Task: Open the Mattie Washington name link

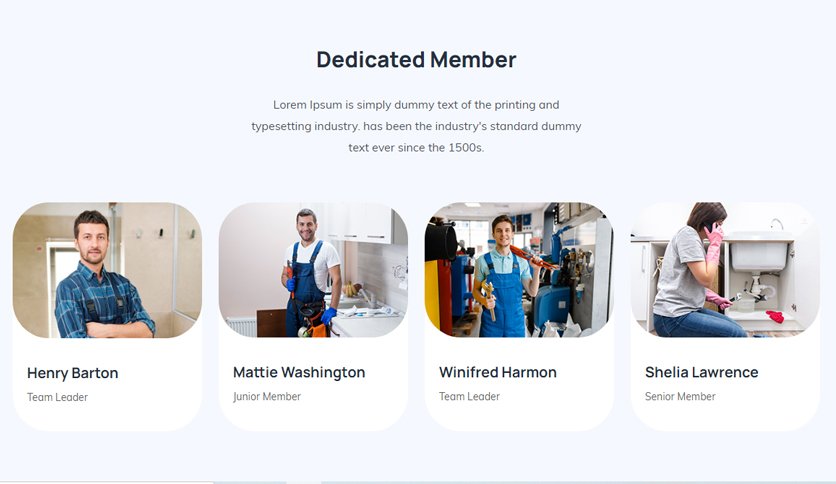Action: [x=299, y=373]
